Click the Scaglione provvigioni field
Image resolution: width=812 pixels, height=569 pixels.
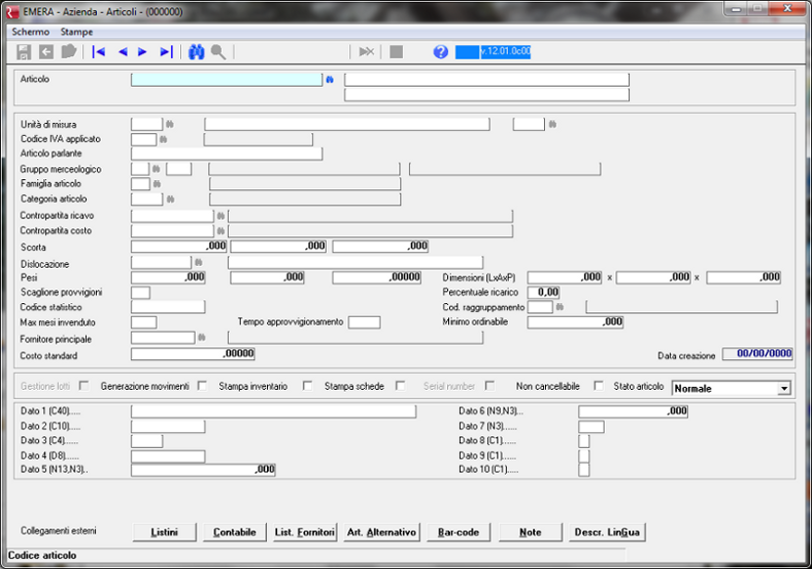(x=141, y=293)
